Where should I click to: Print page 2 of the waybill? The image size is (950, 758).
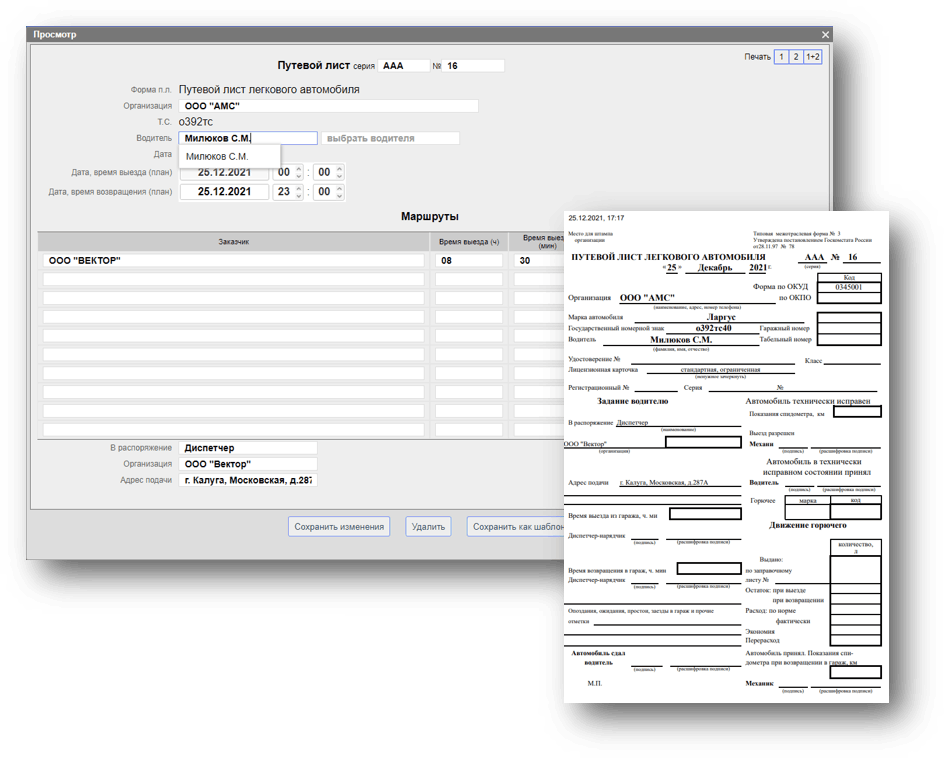coord(796,57)
